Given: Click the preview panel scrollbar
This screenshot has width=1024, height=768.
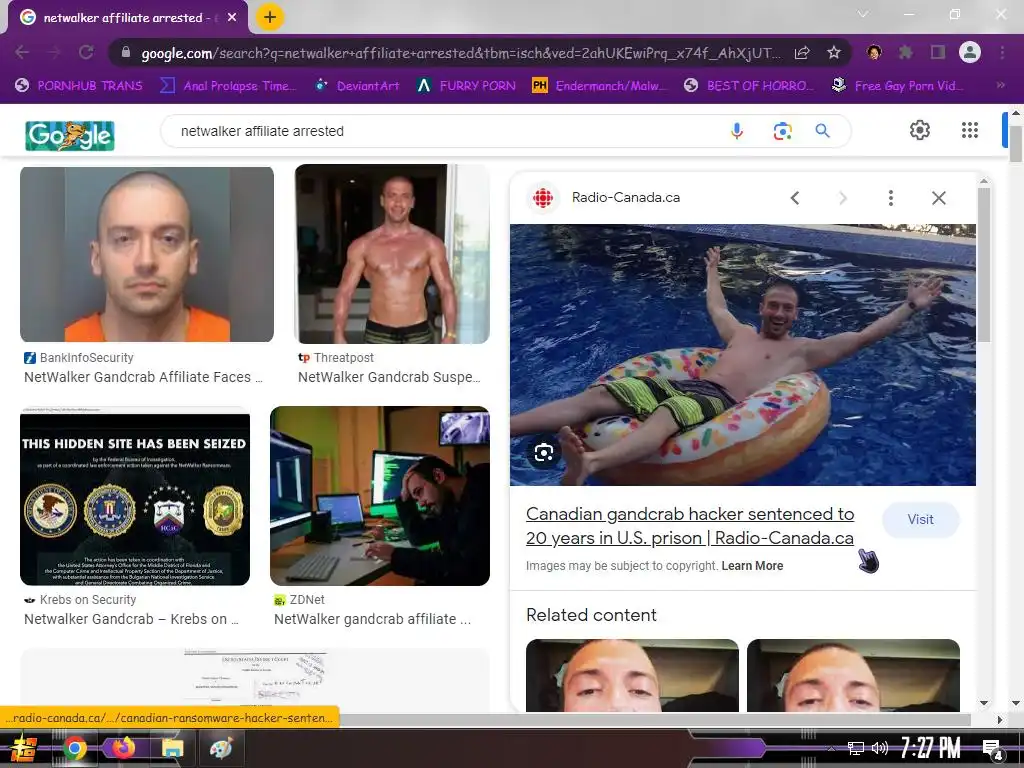Looking at the screenshot, I should click(x=984, y=264).
